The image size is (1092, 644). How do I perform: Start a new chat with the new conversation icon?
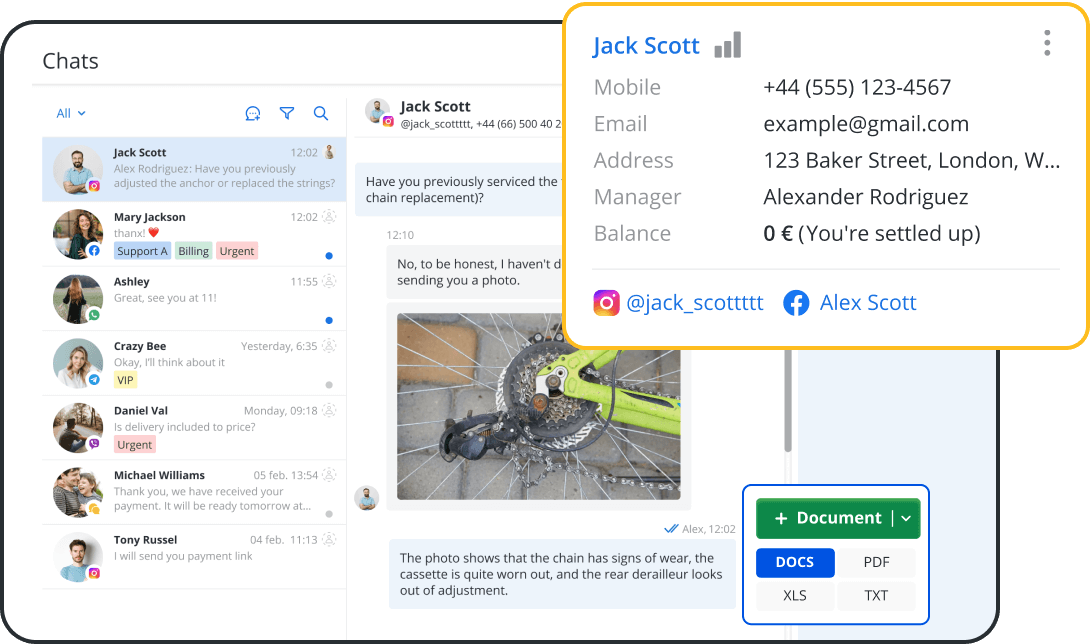pos(253,114)
